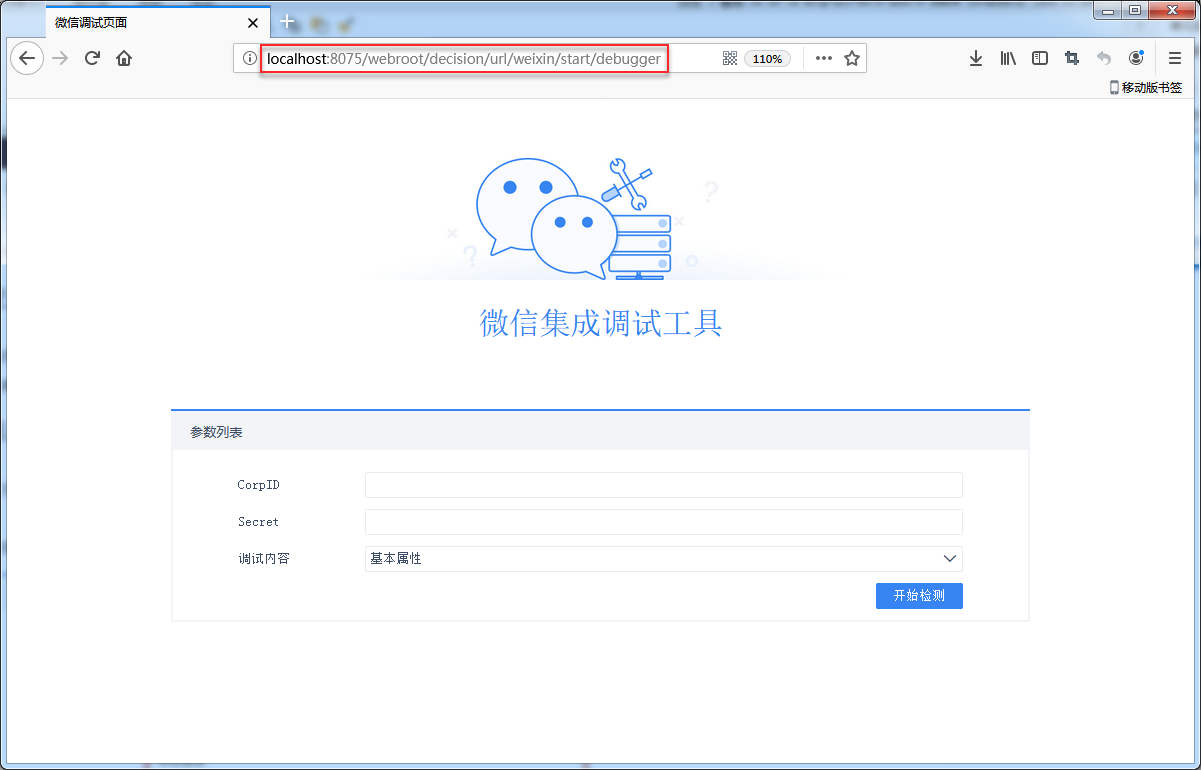Viewport: 1201px width, 770px height.
Task: Click the undo arrow toolbar icon
Action: (x=1104, y=59)
